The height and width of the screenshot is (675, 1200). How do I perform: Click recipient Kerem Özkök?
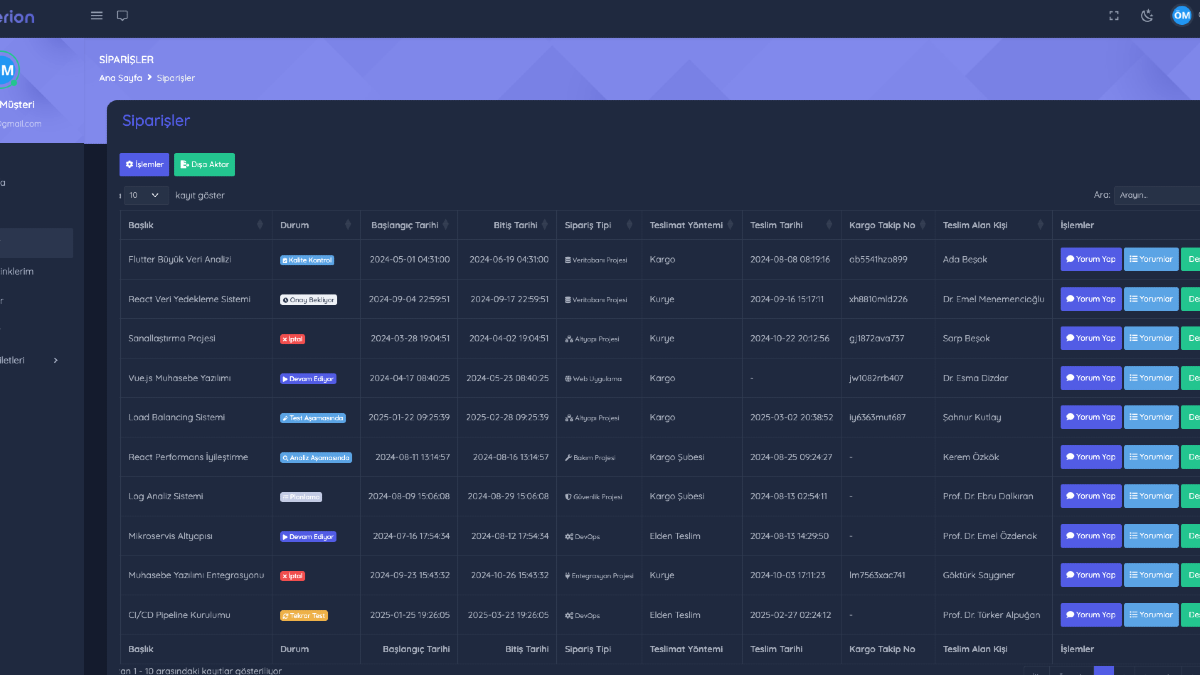pyautogui.click(x=971, y=457)
